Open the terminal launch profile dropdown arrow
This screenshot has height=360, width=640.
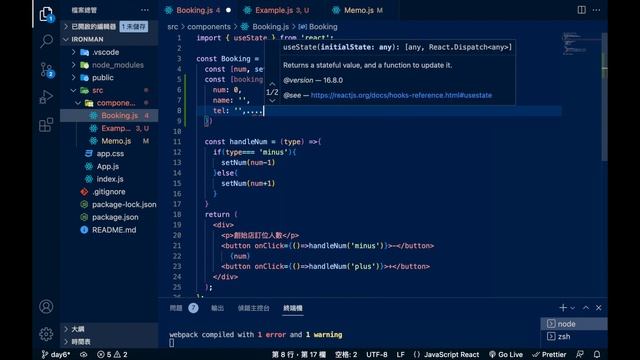[x=573, y=308]
